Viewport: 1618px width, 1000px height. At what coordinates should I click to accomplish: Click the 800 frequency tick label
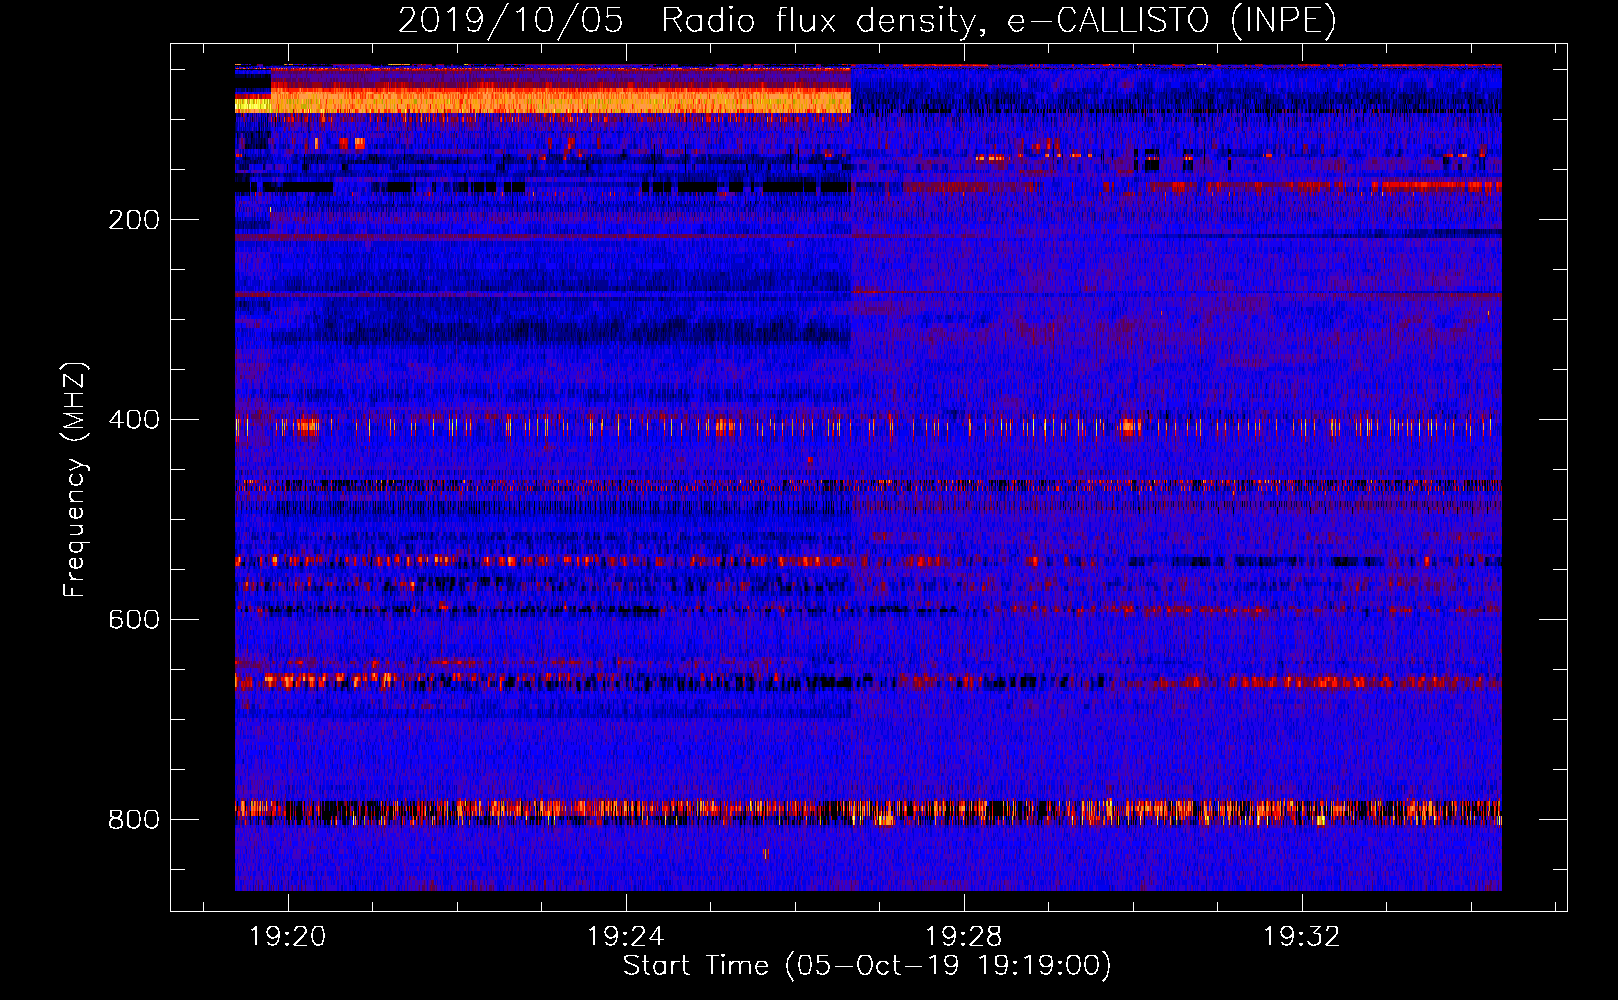[x=134, y=820]
